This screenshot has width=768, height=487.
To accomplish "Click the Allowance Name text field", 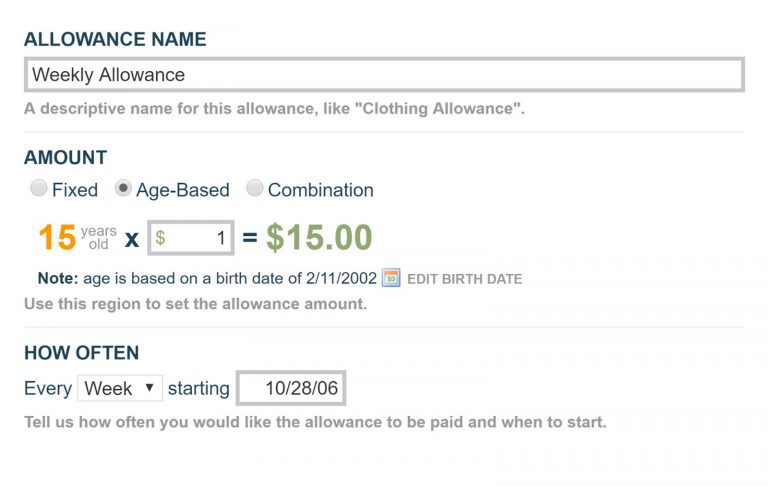I will pos(384,74).
